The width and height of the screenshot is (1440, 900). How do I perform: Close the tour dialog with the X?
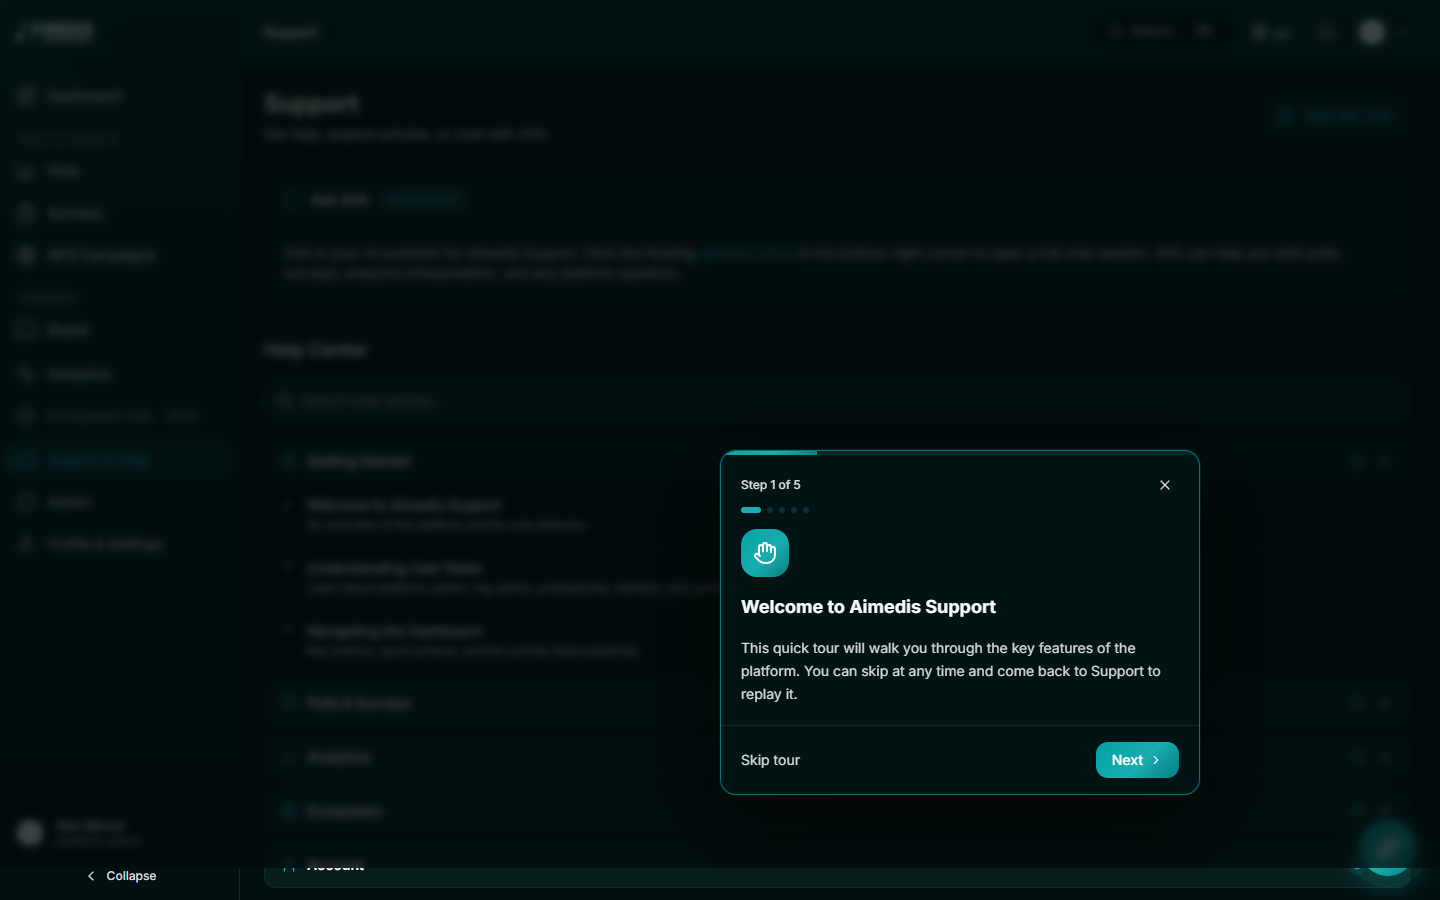(1165, 485)
